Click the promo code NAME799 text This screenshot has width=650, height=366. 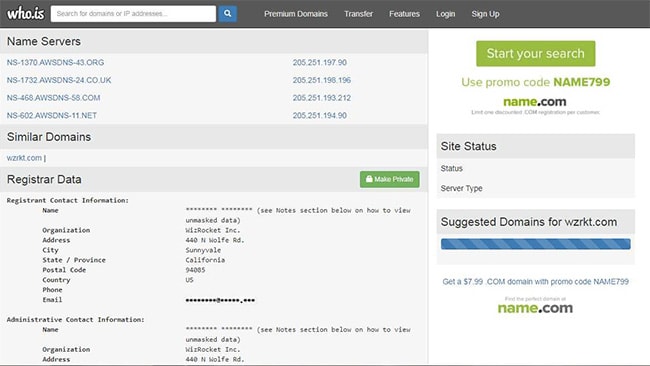click(x=582, y=82)
